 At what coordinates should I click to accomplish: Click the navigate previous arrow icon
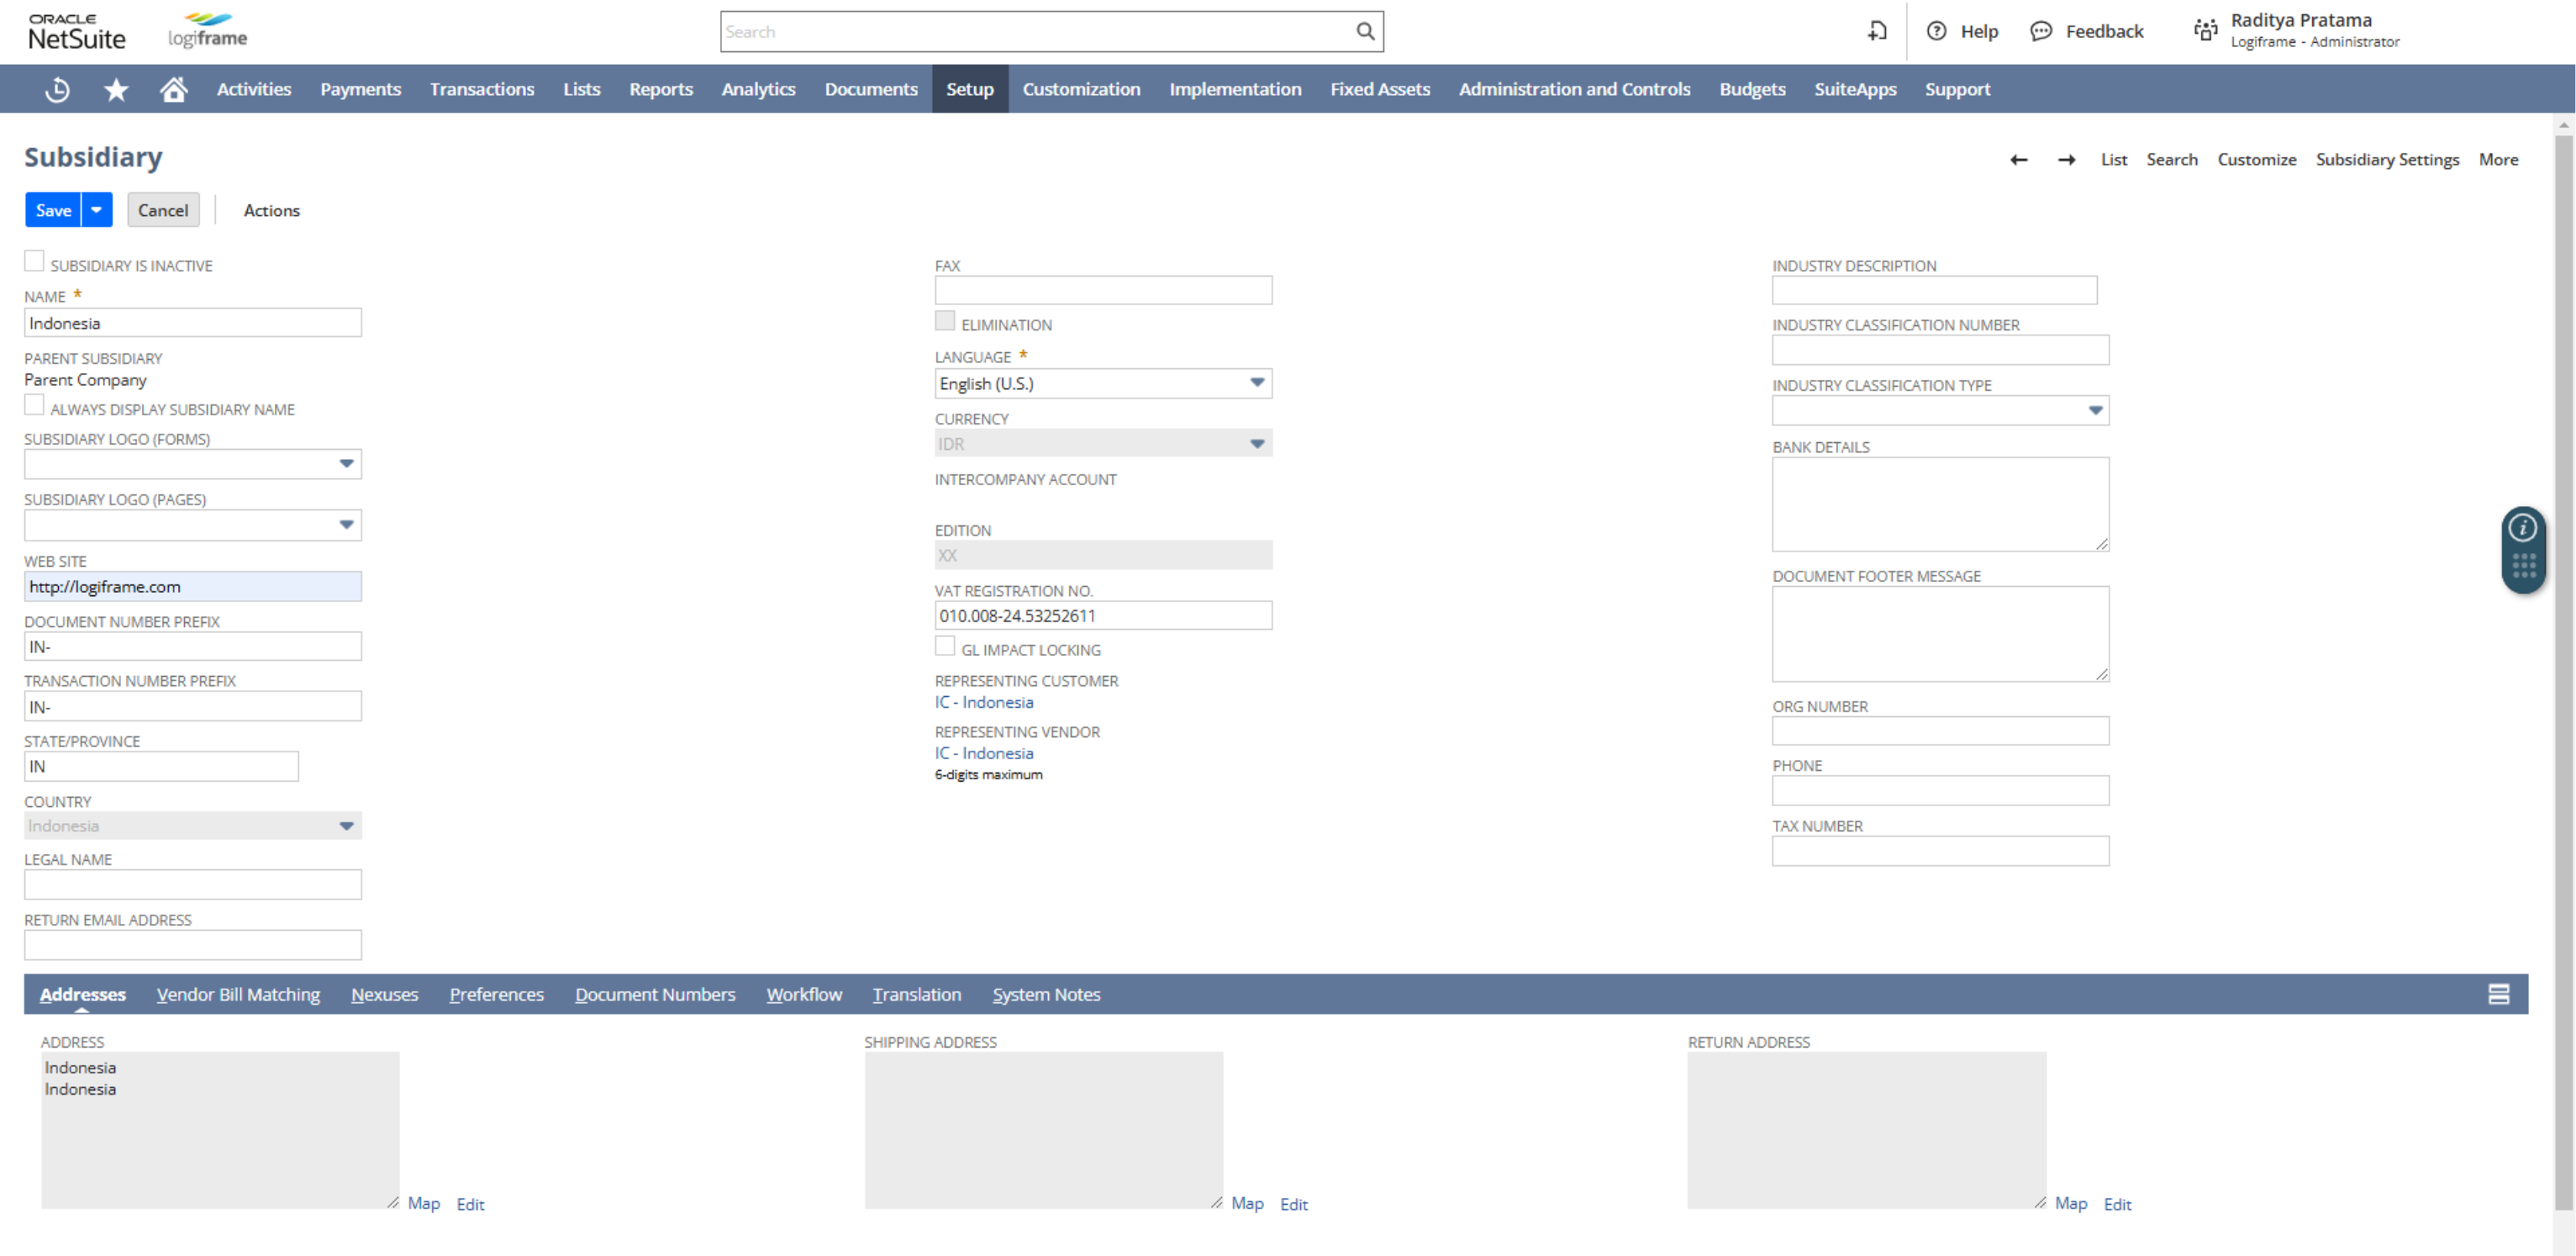[2019, 160]
